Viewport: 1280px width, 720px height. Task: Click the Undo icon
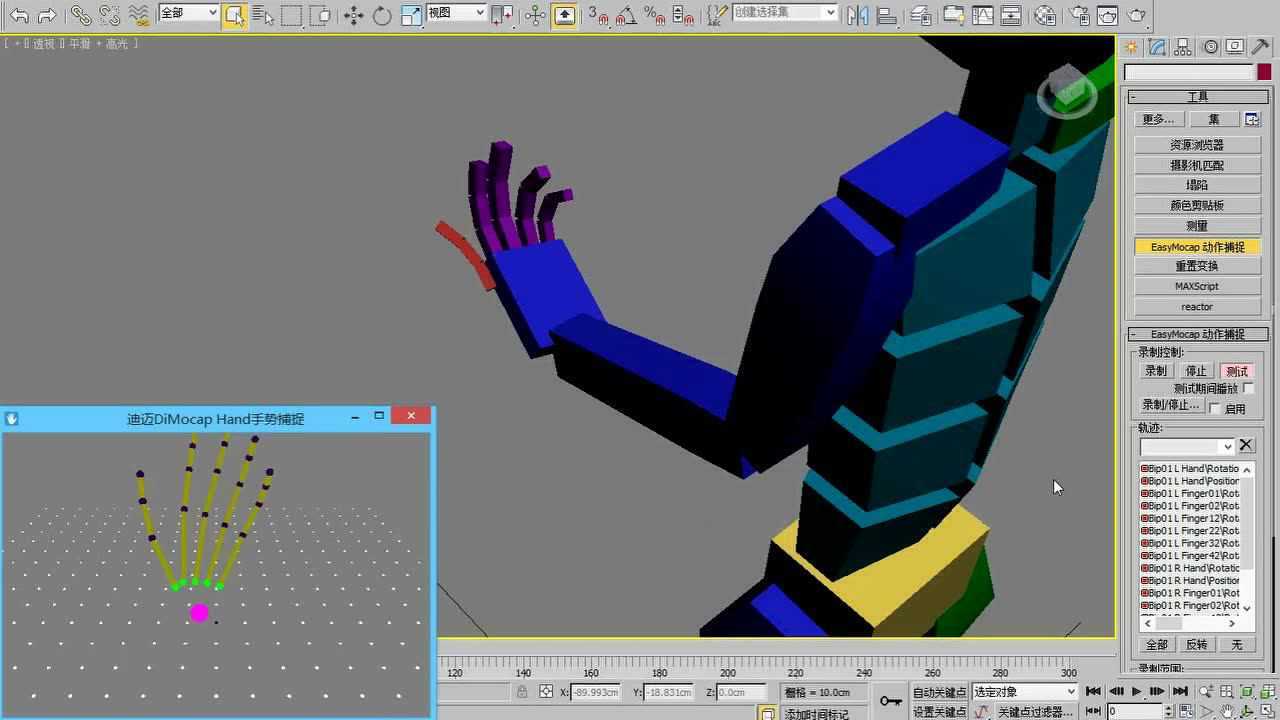point(21,14)
